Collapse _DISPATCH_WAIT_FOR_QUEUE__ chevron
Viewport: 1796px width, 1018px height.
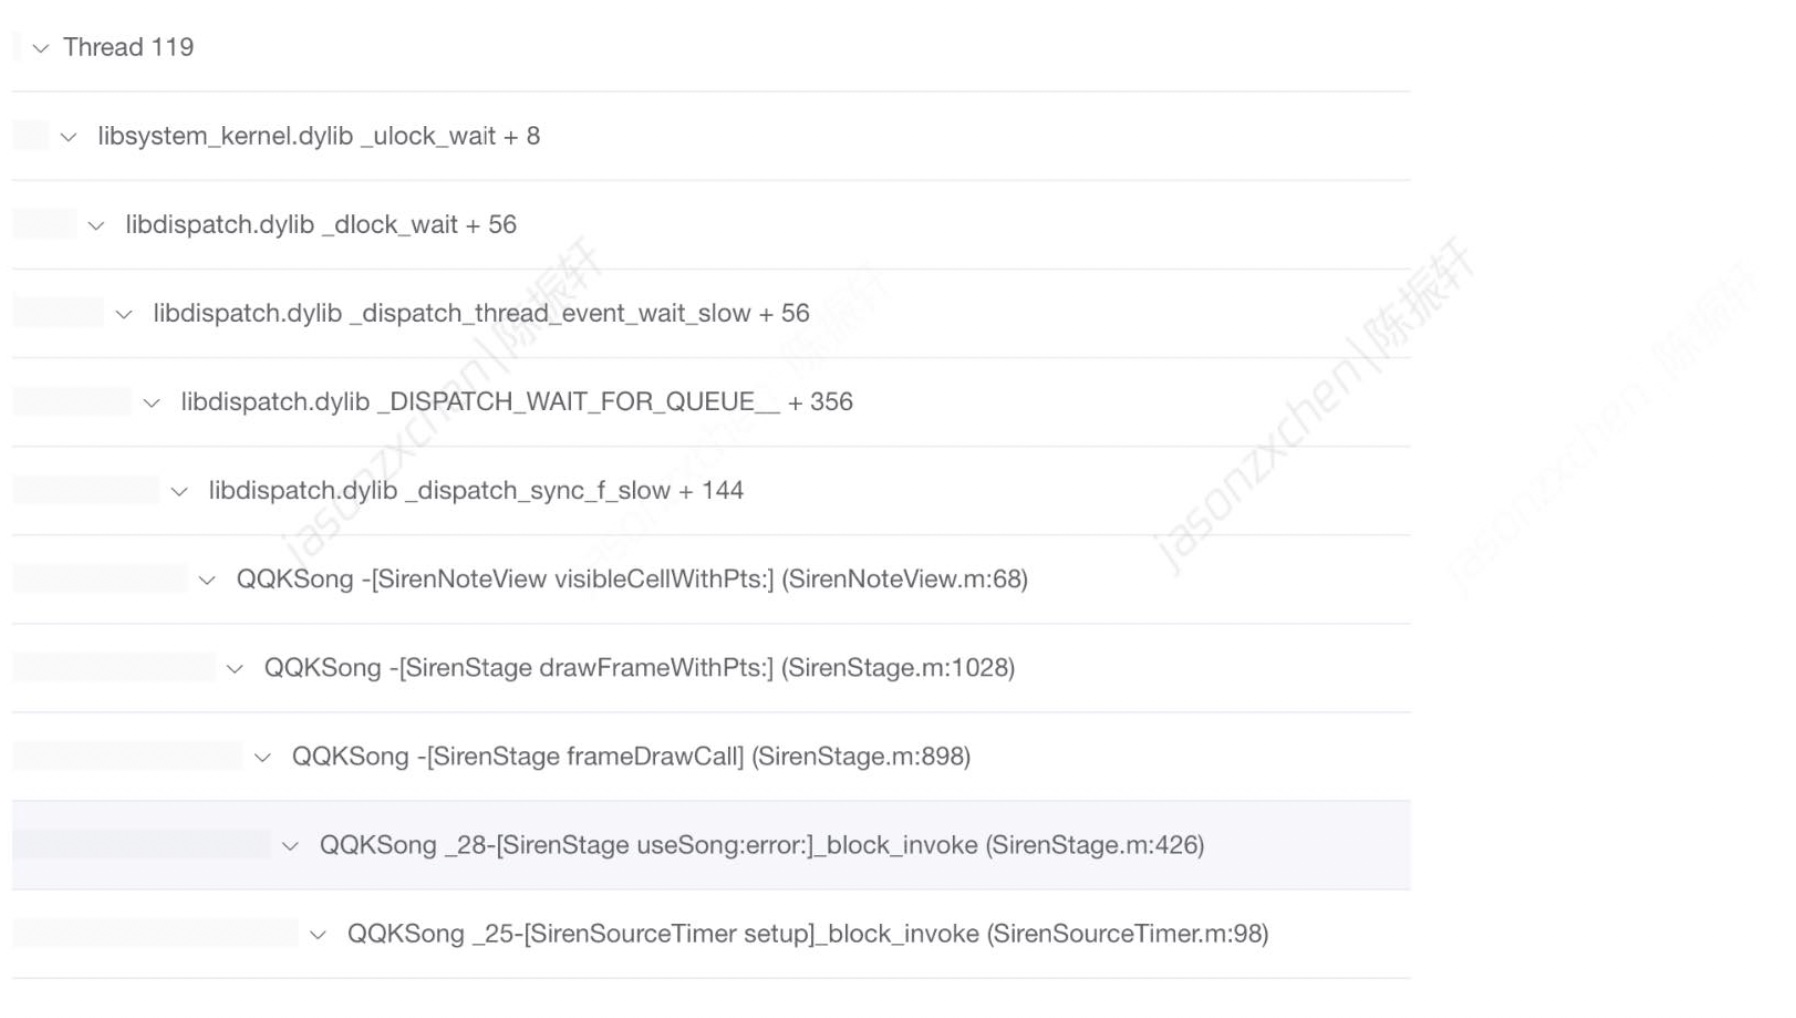152,403
